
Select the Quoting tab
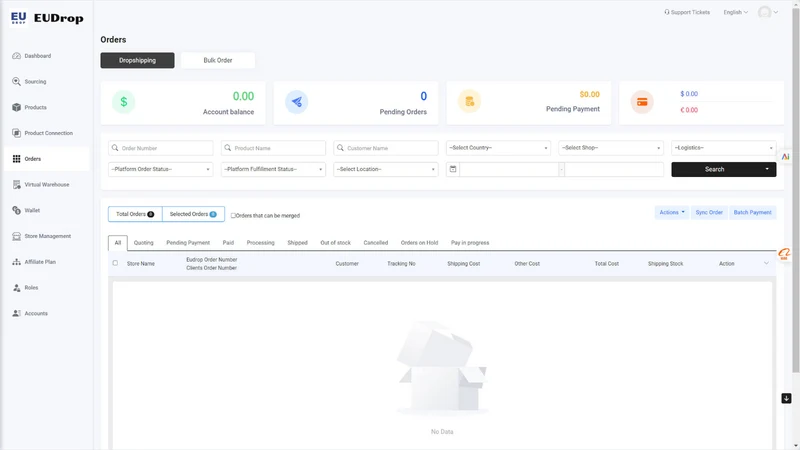[143, 243]
